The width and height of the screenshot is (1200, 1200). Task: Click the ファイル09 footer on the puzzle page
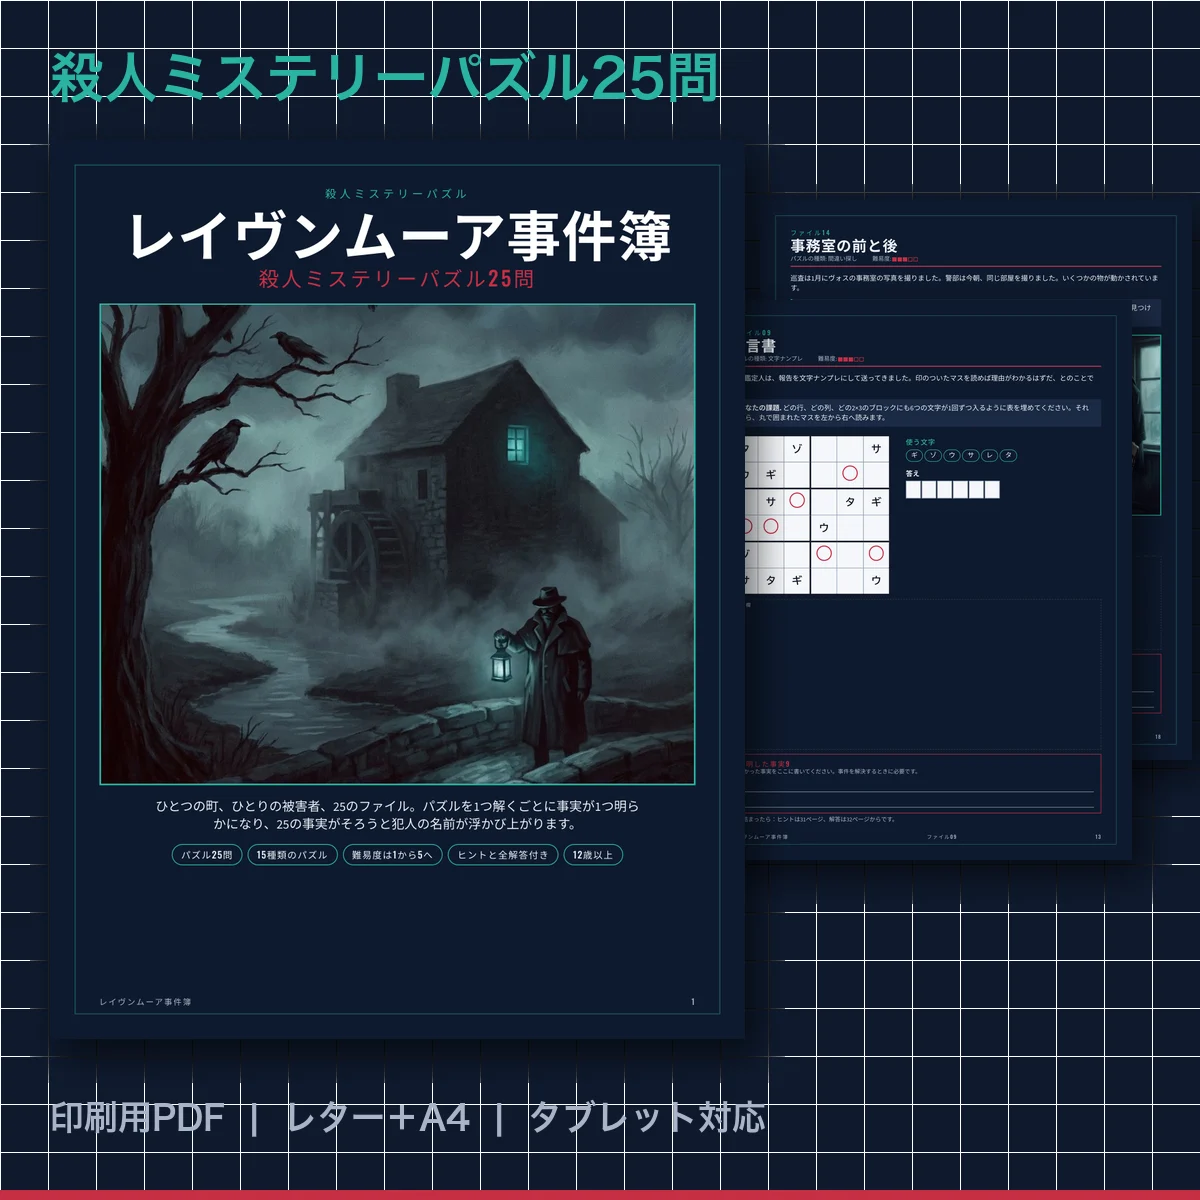[x=942, y=837]
